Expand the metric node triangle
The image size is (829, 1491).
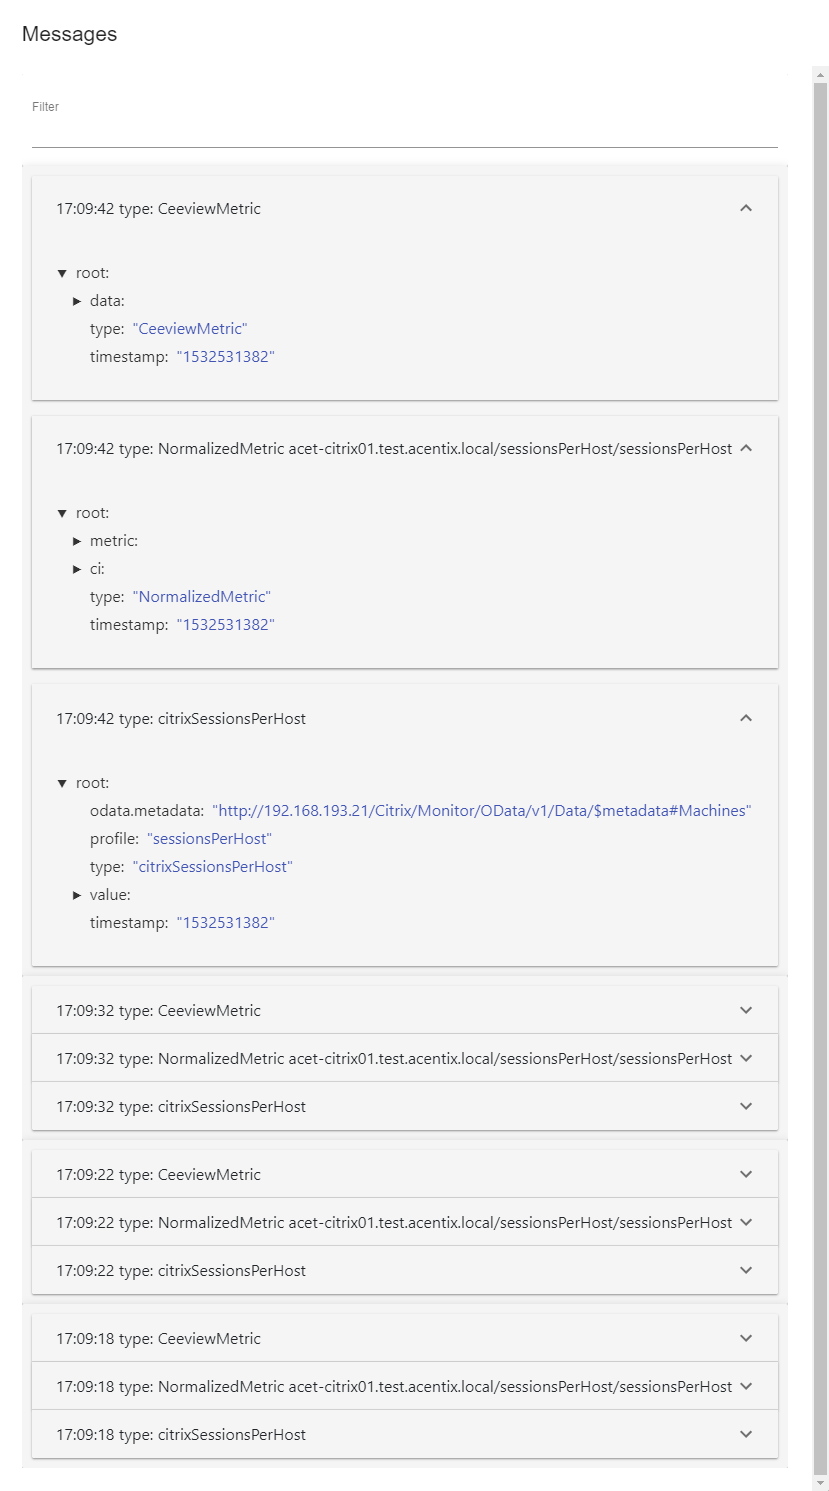pyautogui.click(x=77, y=541)
